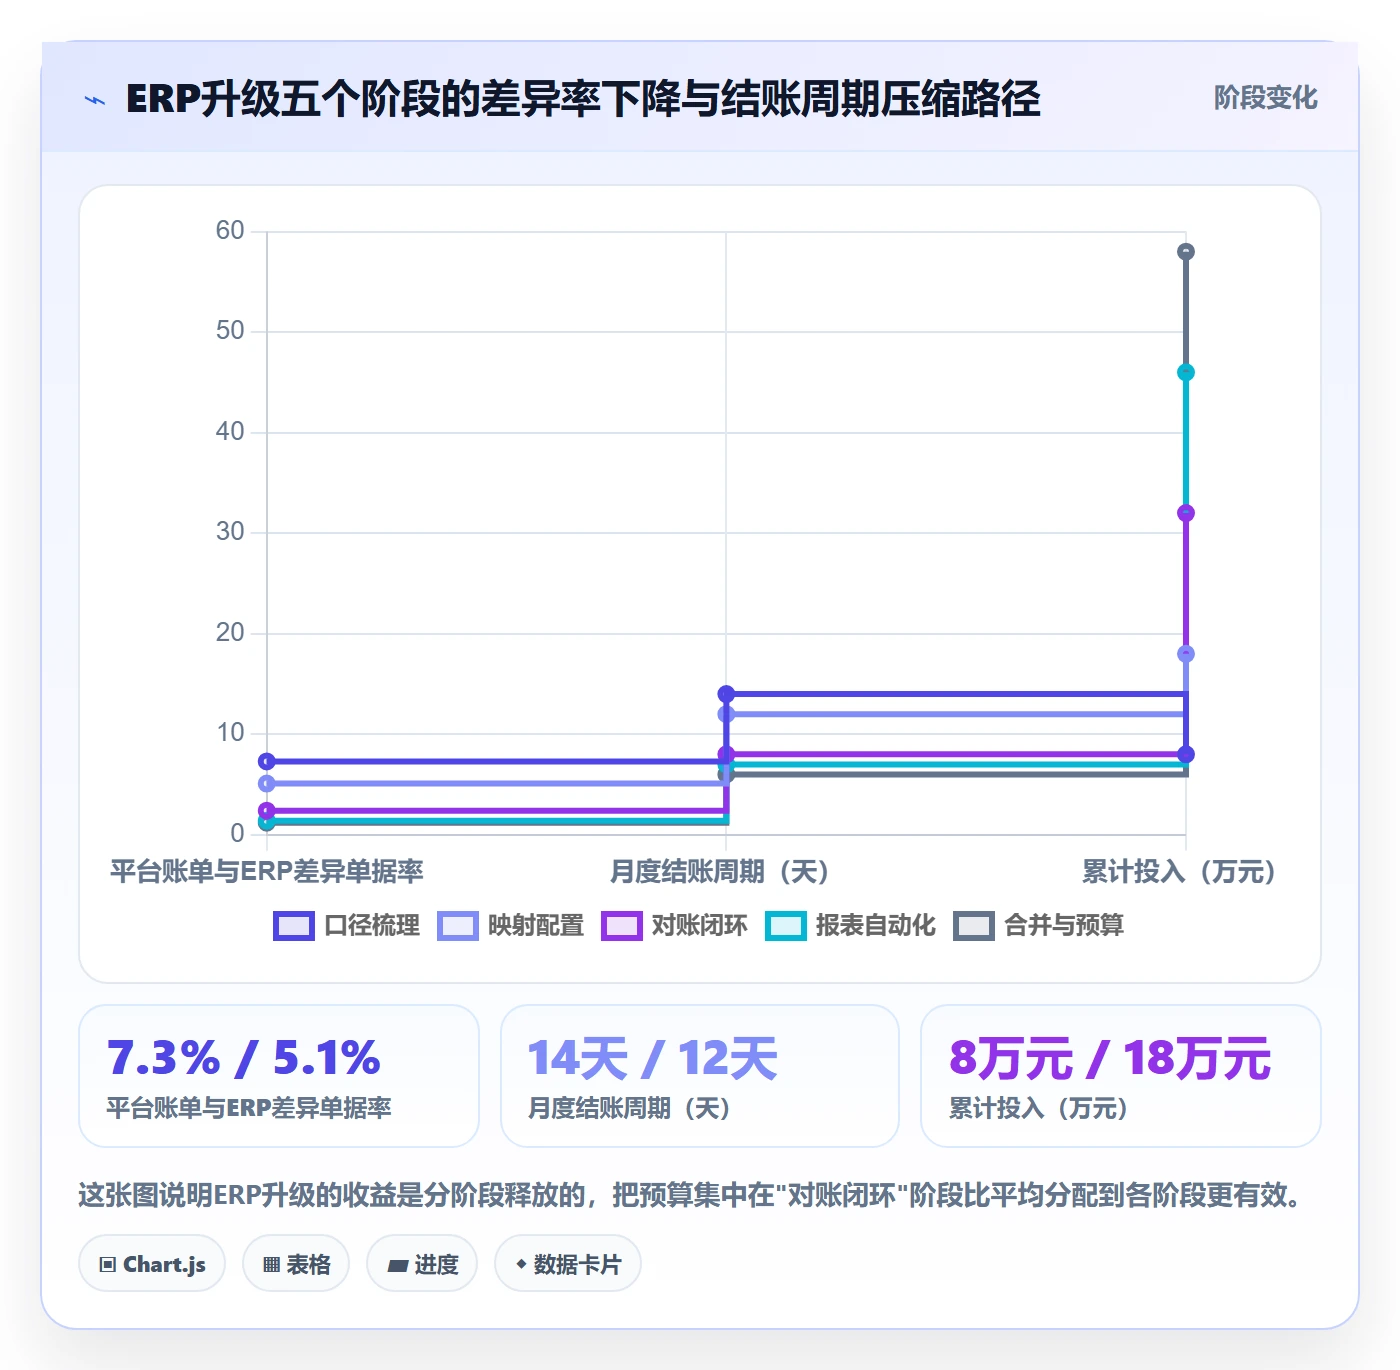Open the 7.3% / 5.1% data card
Screen dimensions: 1400x1370
(279, 1076)
